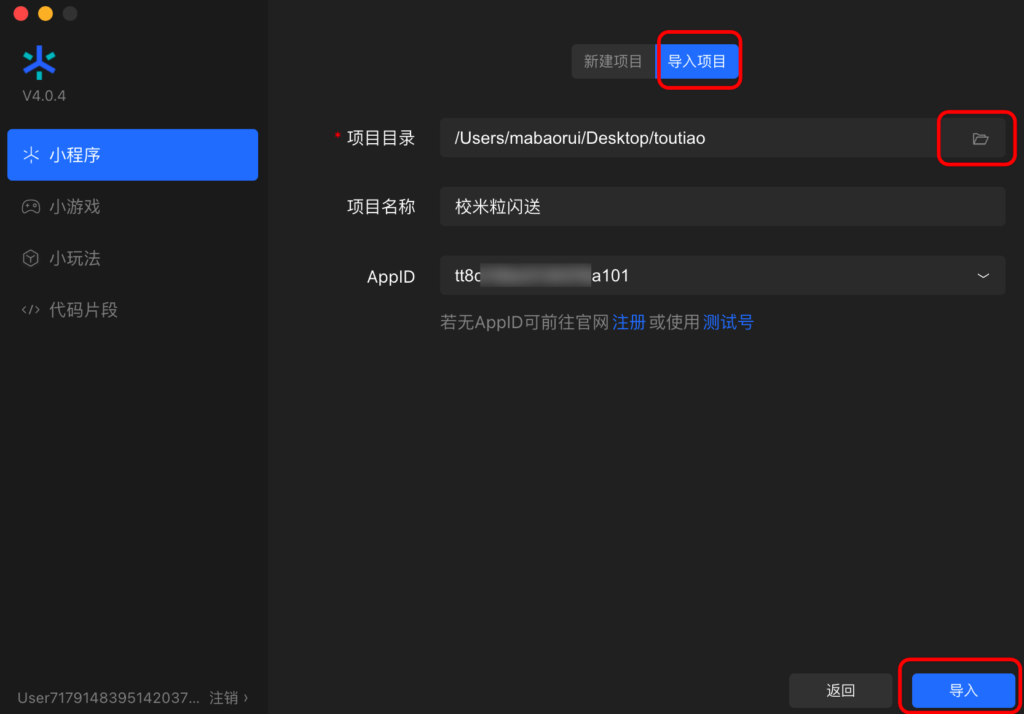1024x714 pixels.
Task: Click the ByteDance developer tools logo
Action: [39, 62]
